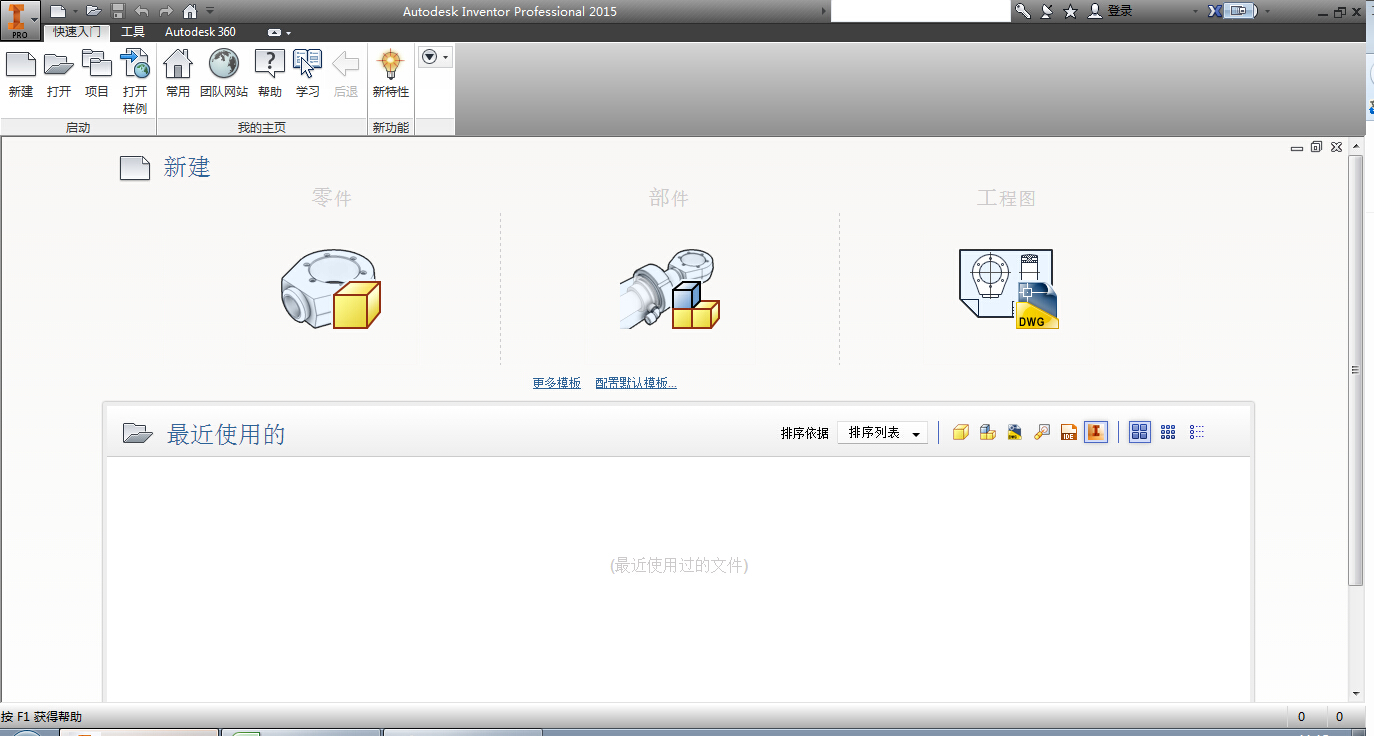Click the Undo arrow in quick access toolbar
Viewport: 1374px width, 736px height.
[142, 11]
